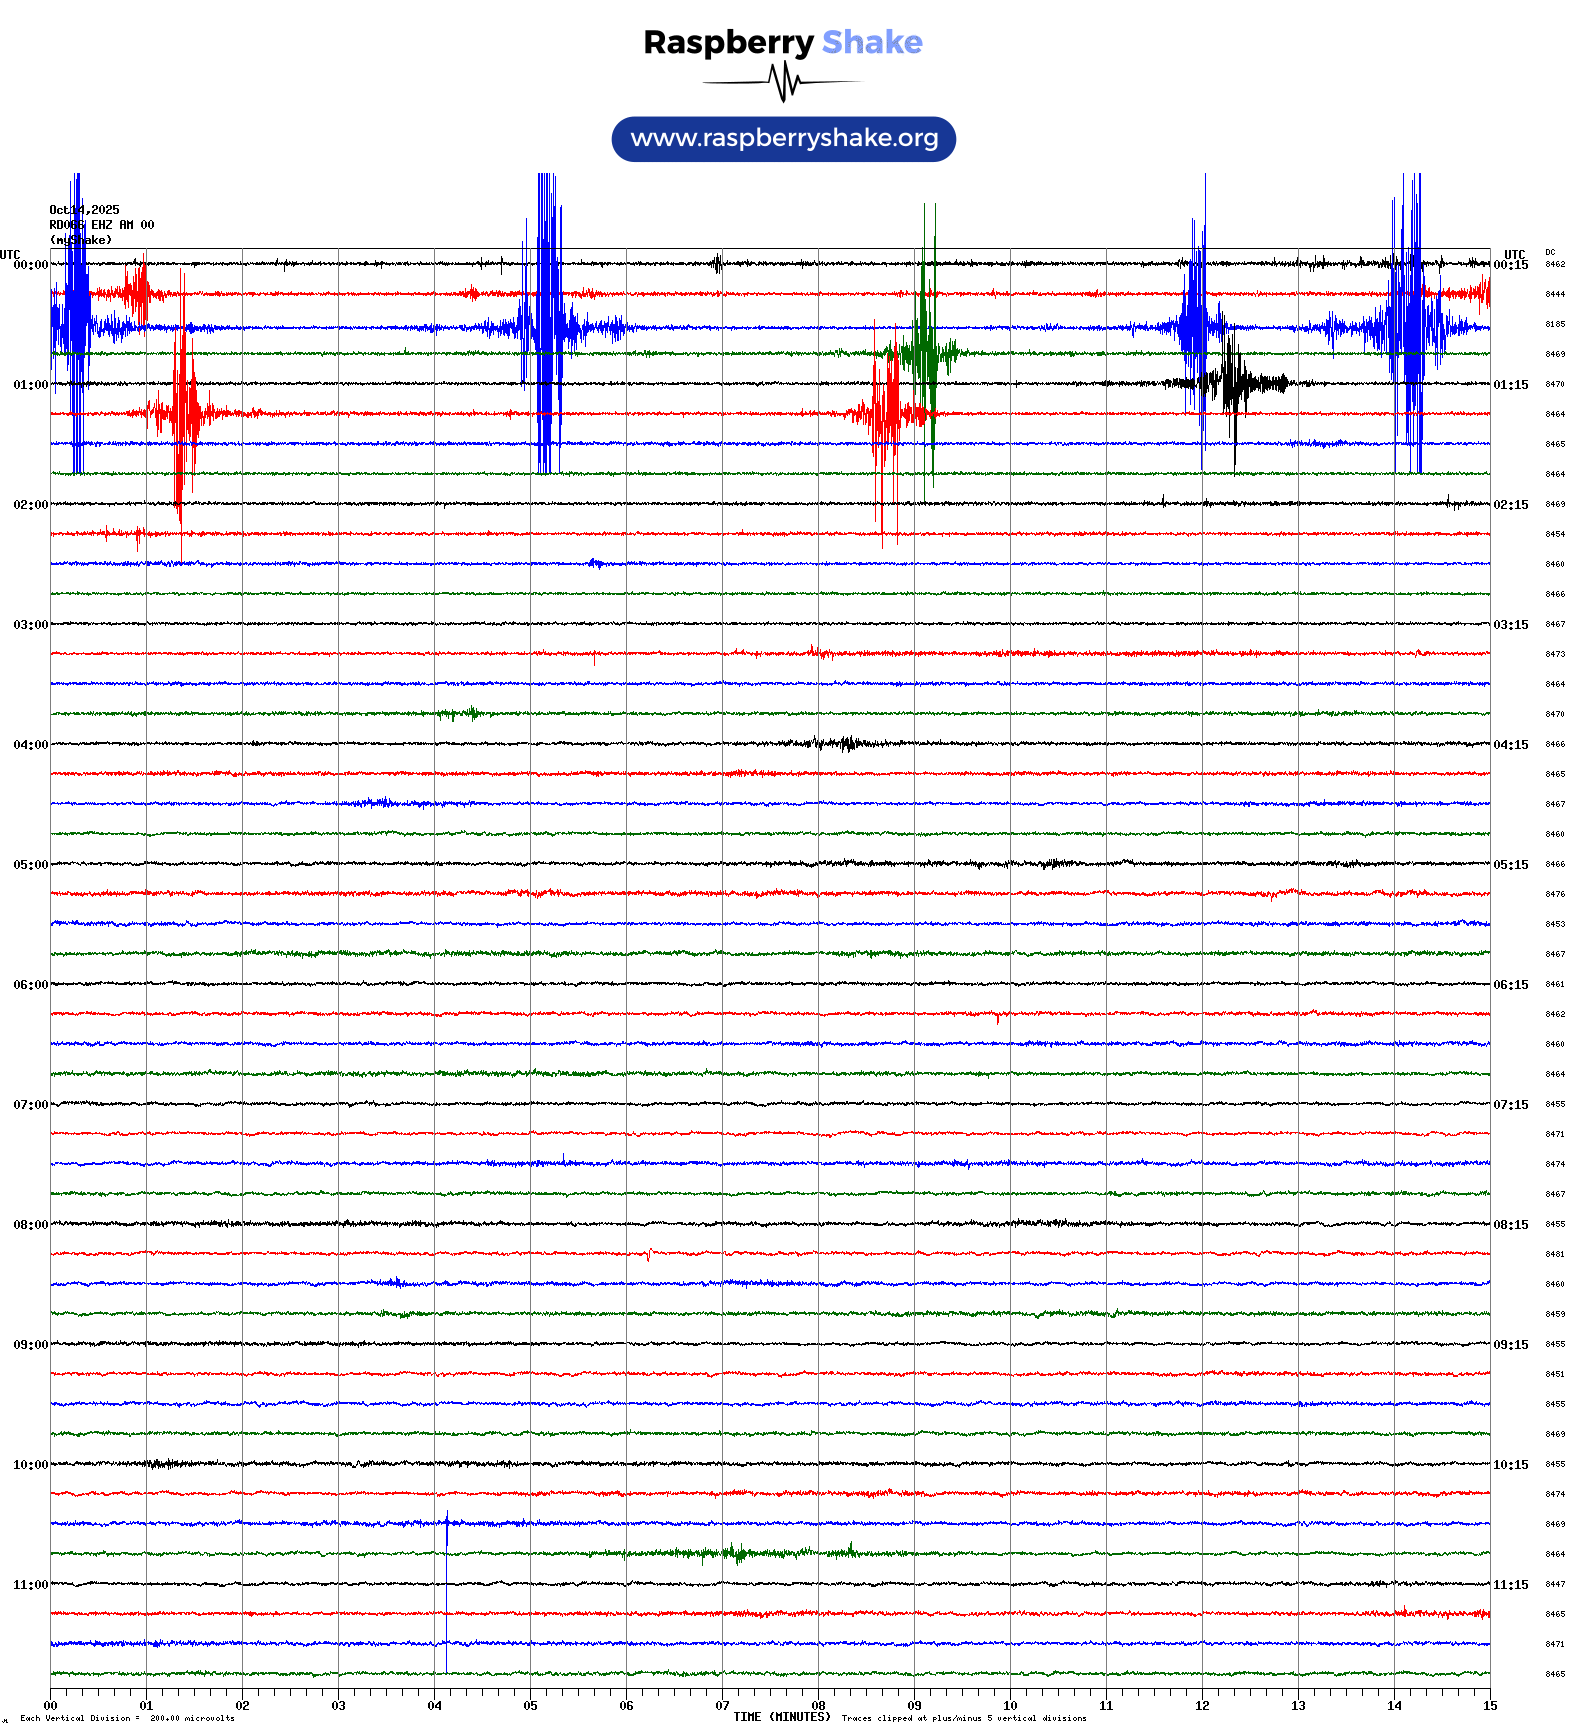Image resolution: width=1570 pixels, height=1732 pixels.
Task: Click the seismic wave pulse icon under the logo
Action: pos(783,82)
